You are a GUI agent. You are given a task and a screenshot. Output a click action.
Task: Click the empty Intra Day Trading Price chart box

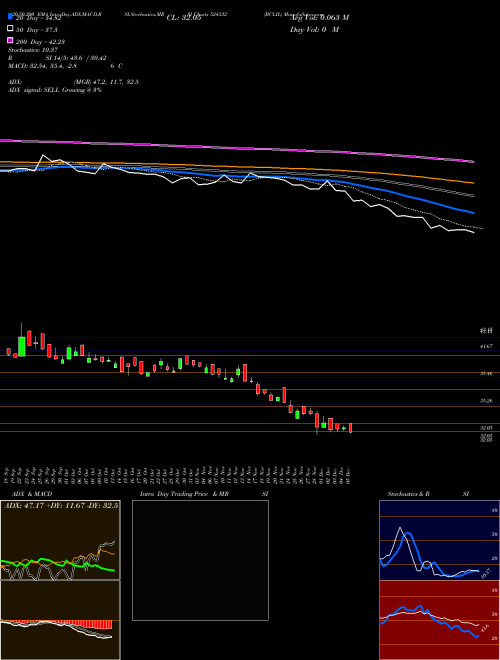coord(200,560)
